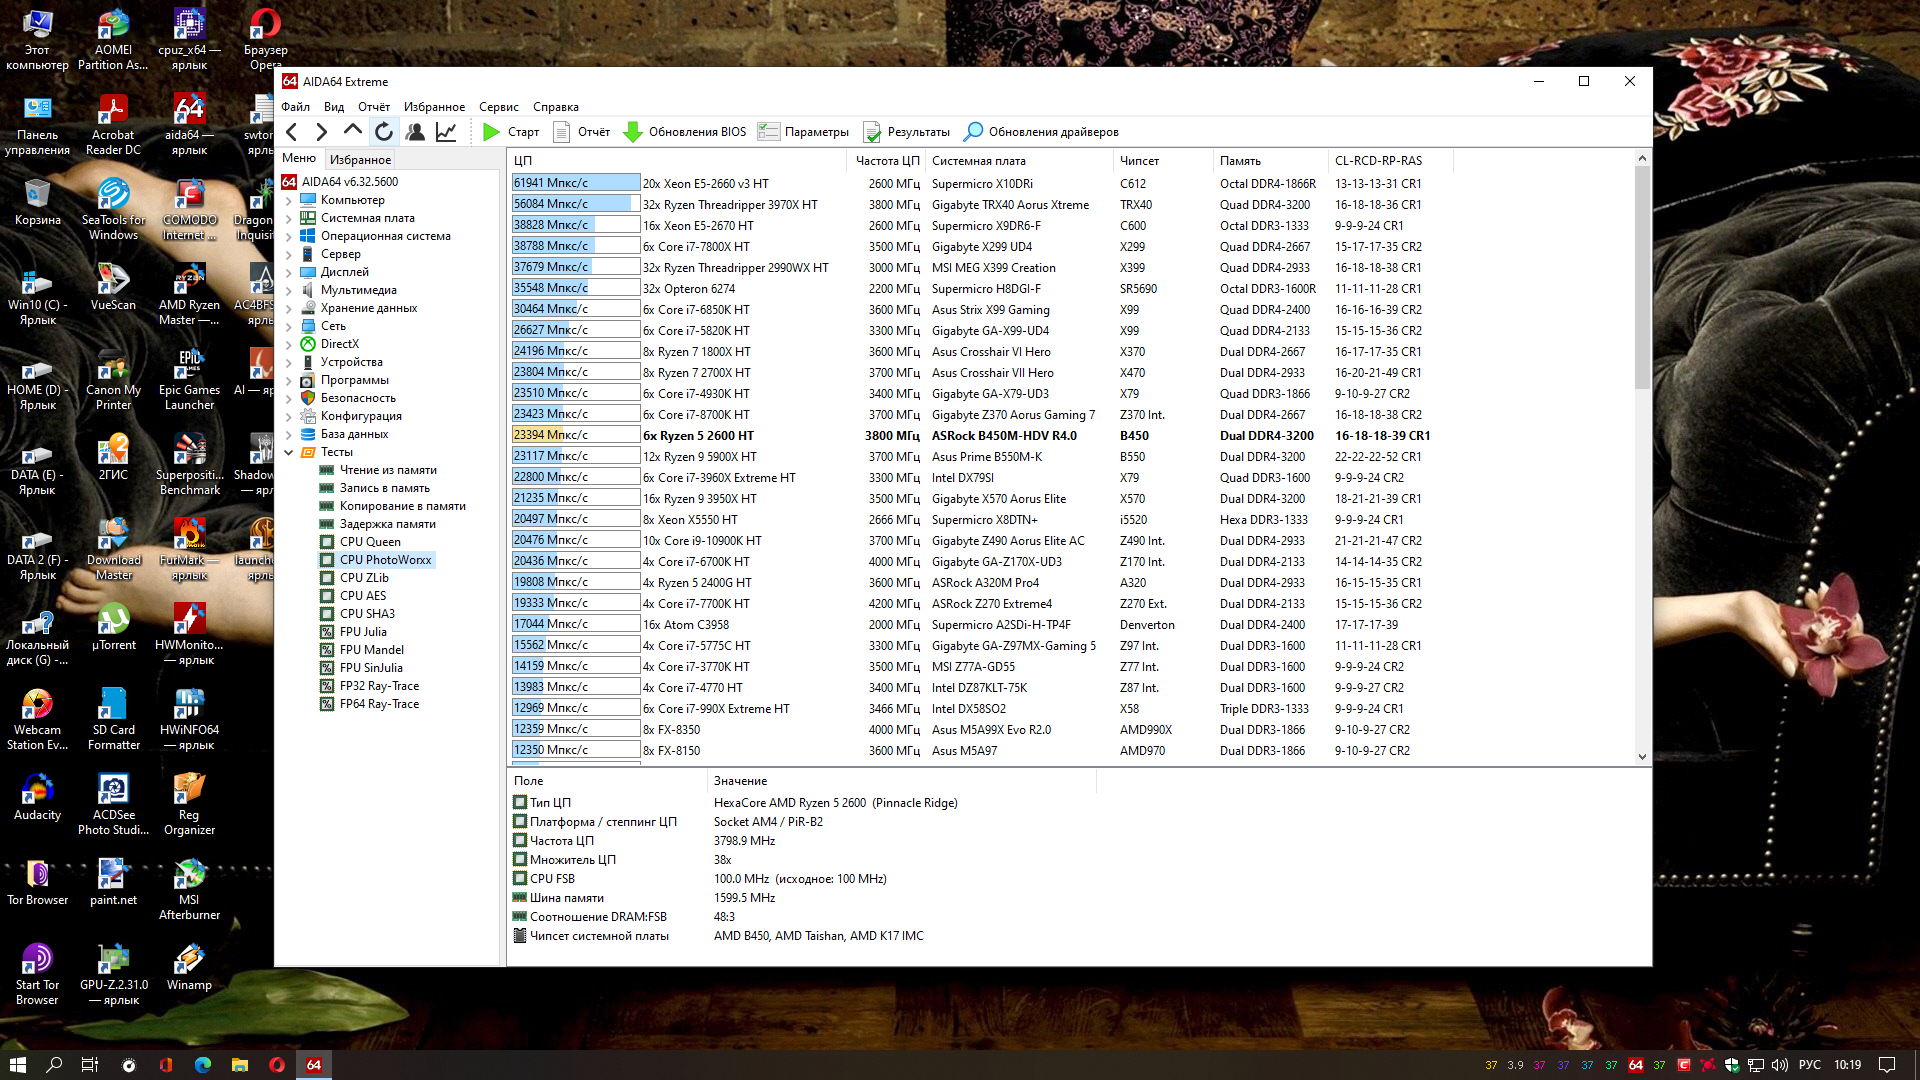Click the green Start benchmark icon
This screenshot has height=1080, width=1920.
click(x=491, y=132)
